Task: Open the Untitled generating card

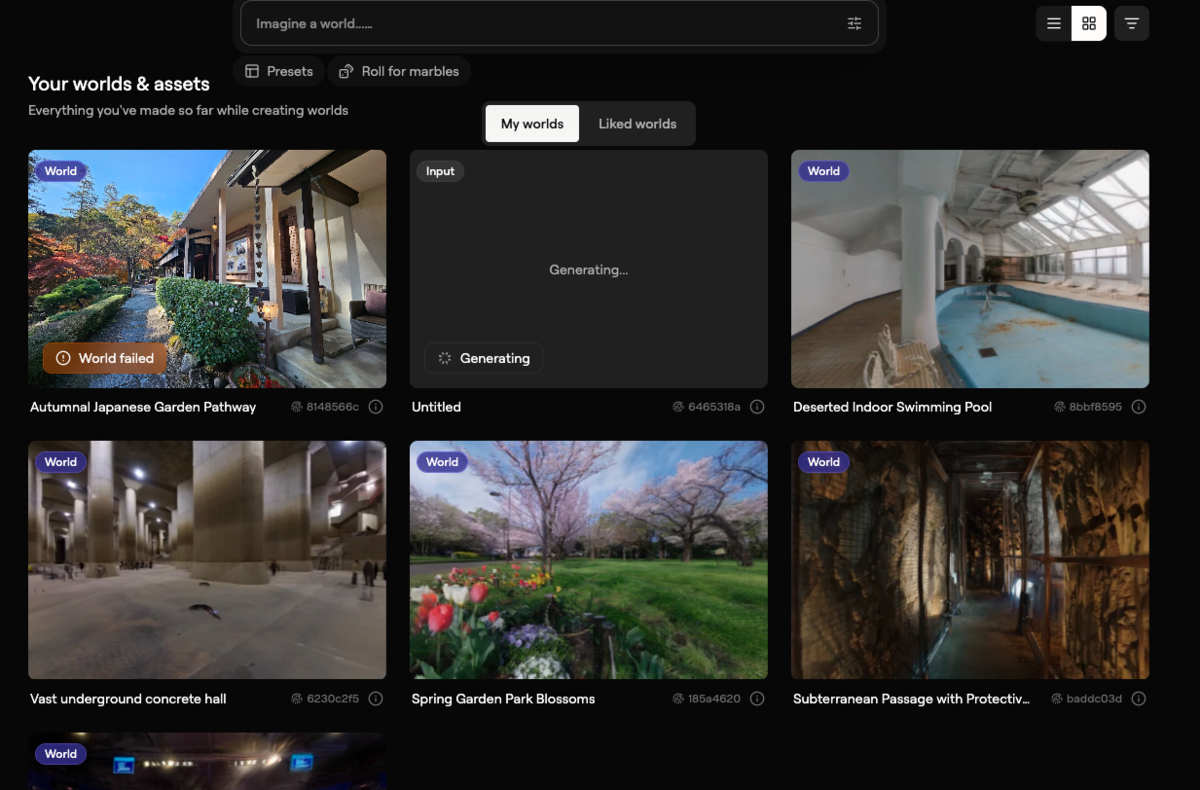Action: click(589, 269)
